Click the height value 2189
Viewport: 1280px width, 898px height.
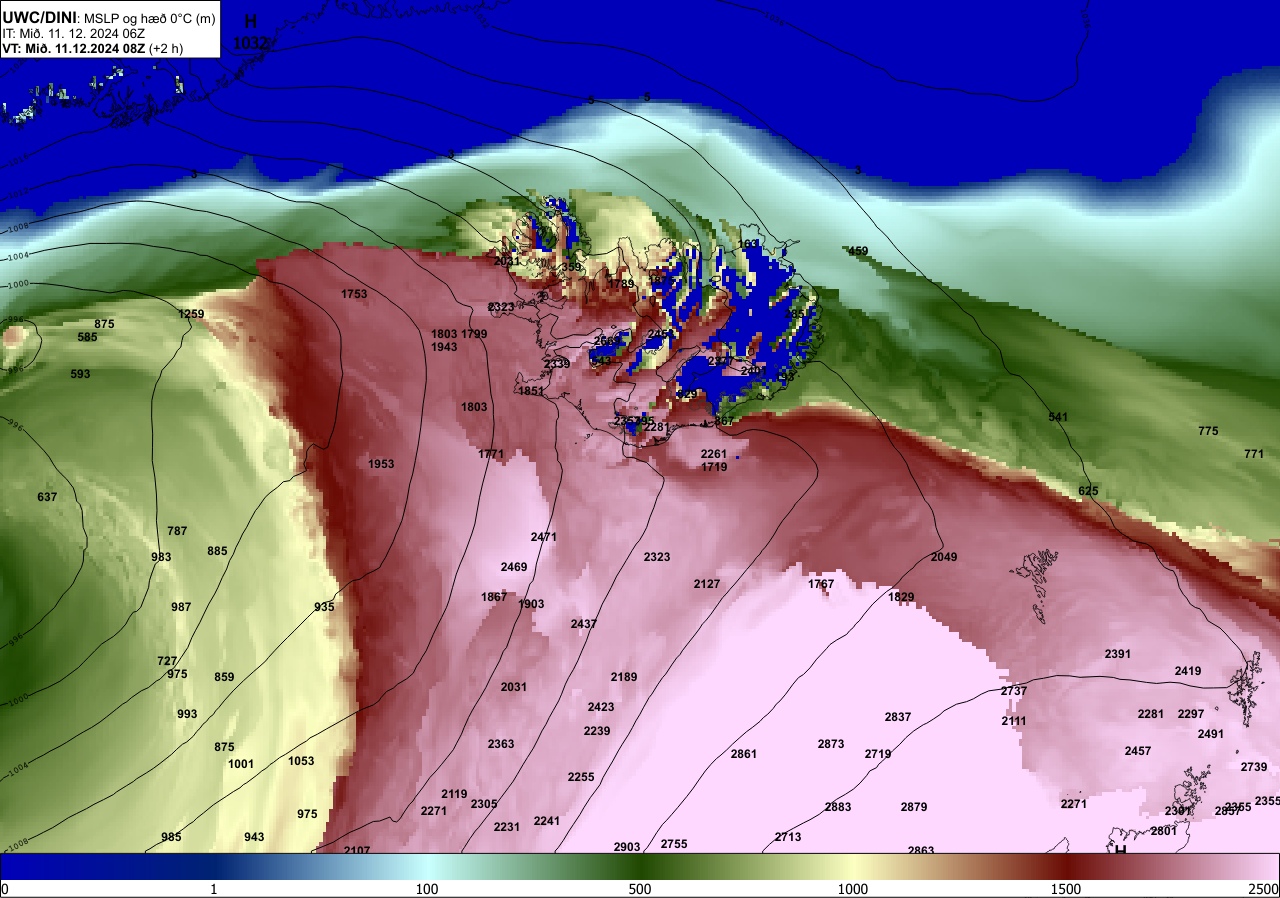click(x=624, y=677)
